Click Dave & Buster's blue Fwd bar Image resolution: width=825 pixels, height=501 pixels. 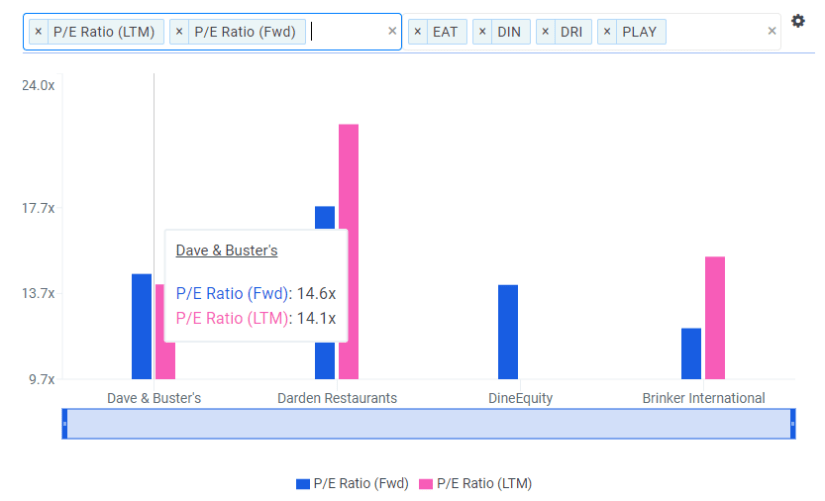coord(142,326)
